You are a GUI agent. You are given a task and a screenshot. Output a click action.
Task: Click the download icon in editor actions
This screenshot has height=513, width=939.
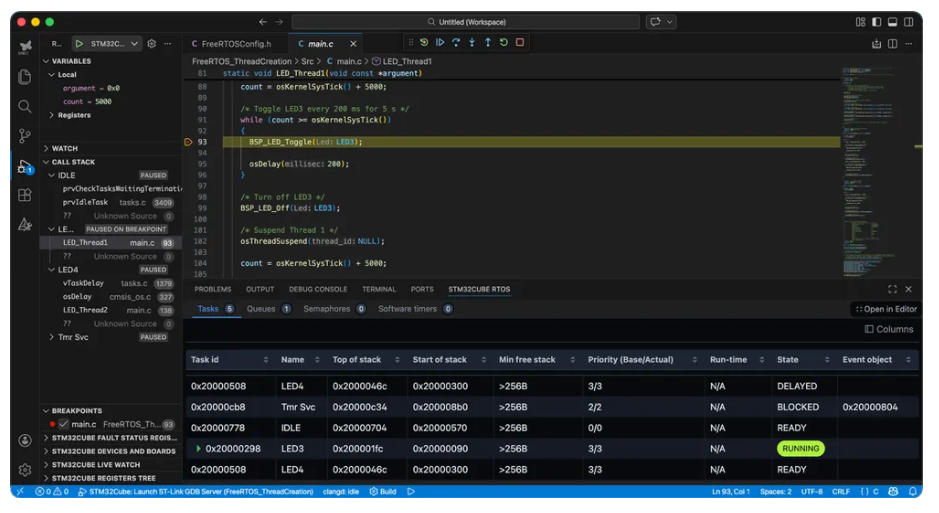876,44
